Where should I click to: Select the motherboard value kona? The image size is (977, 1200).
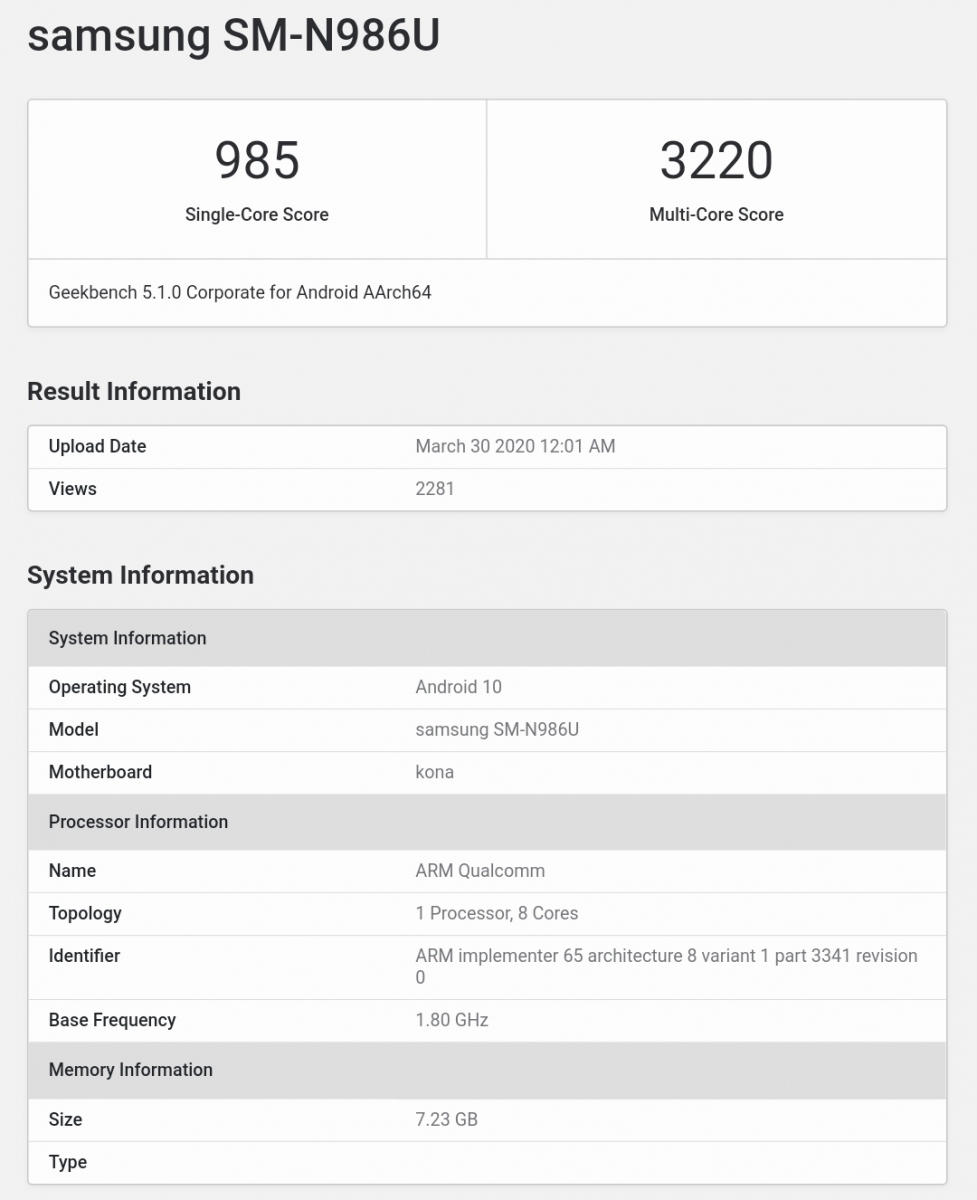(x=435, y=772)
